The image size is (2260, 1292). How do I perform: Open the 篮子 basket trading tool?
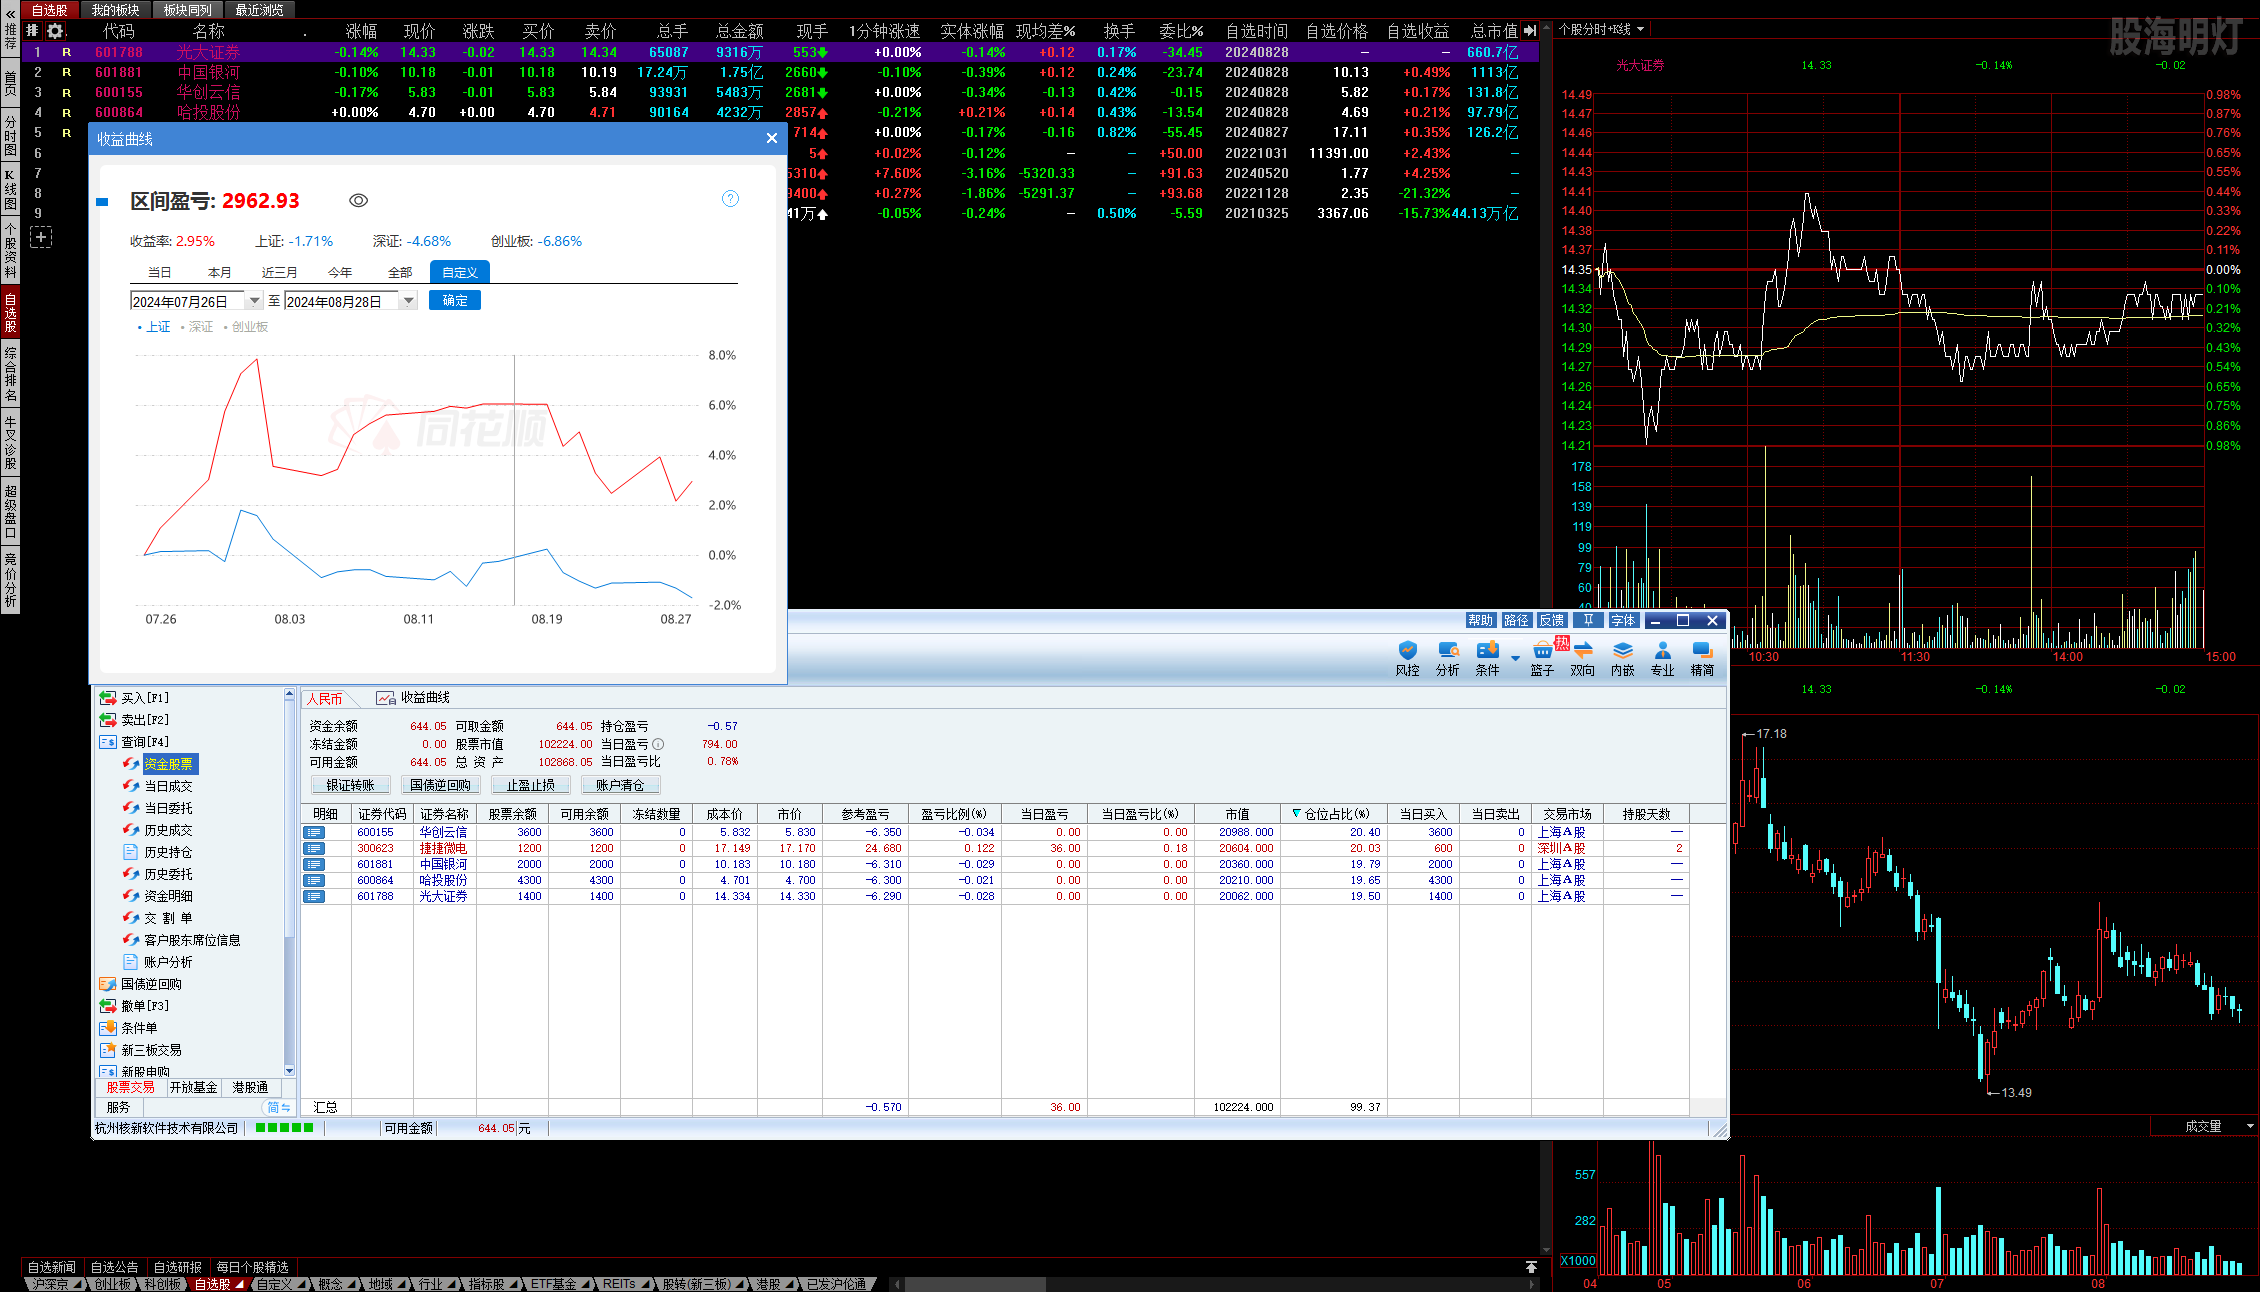1542,659
